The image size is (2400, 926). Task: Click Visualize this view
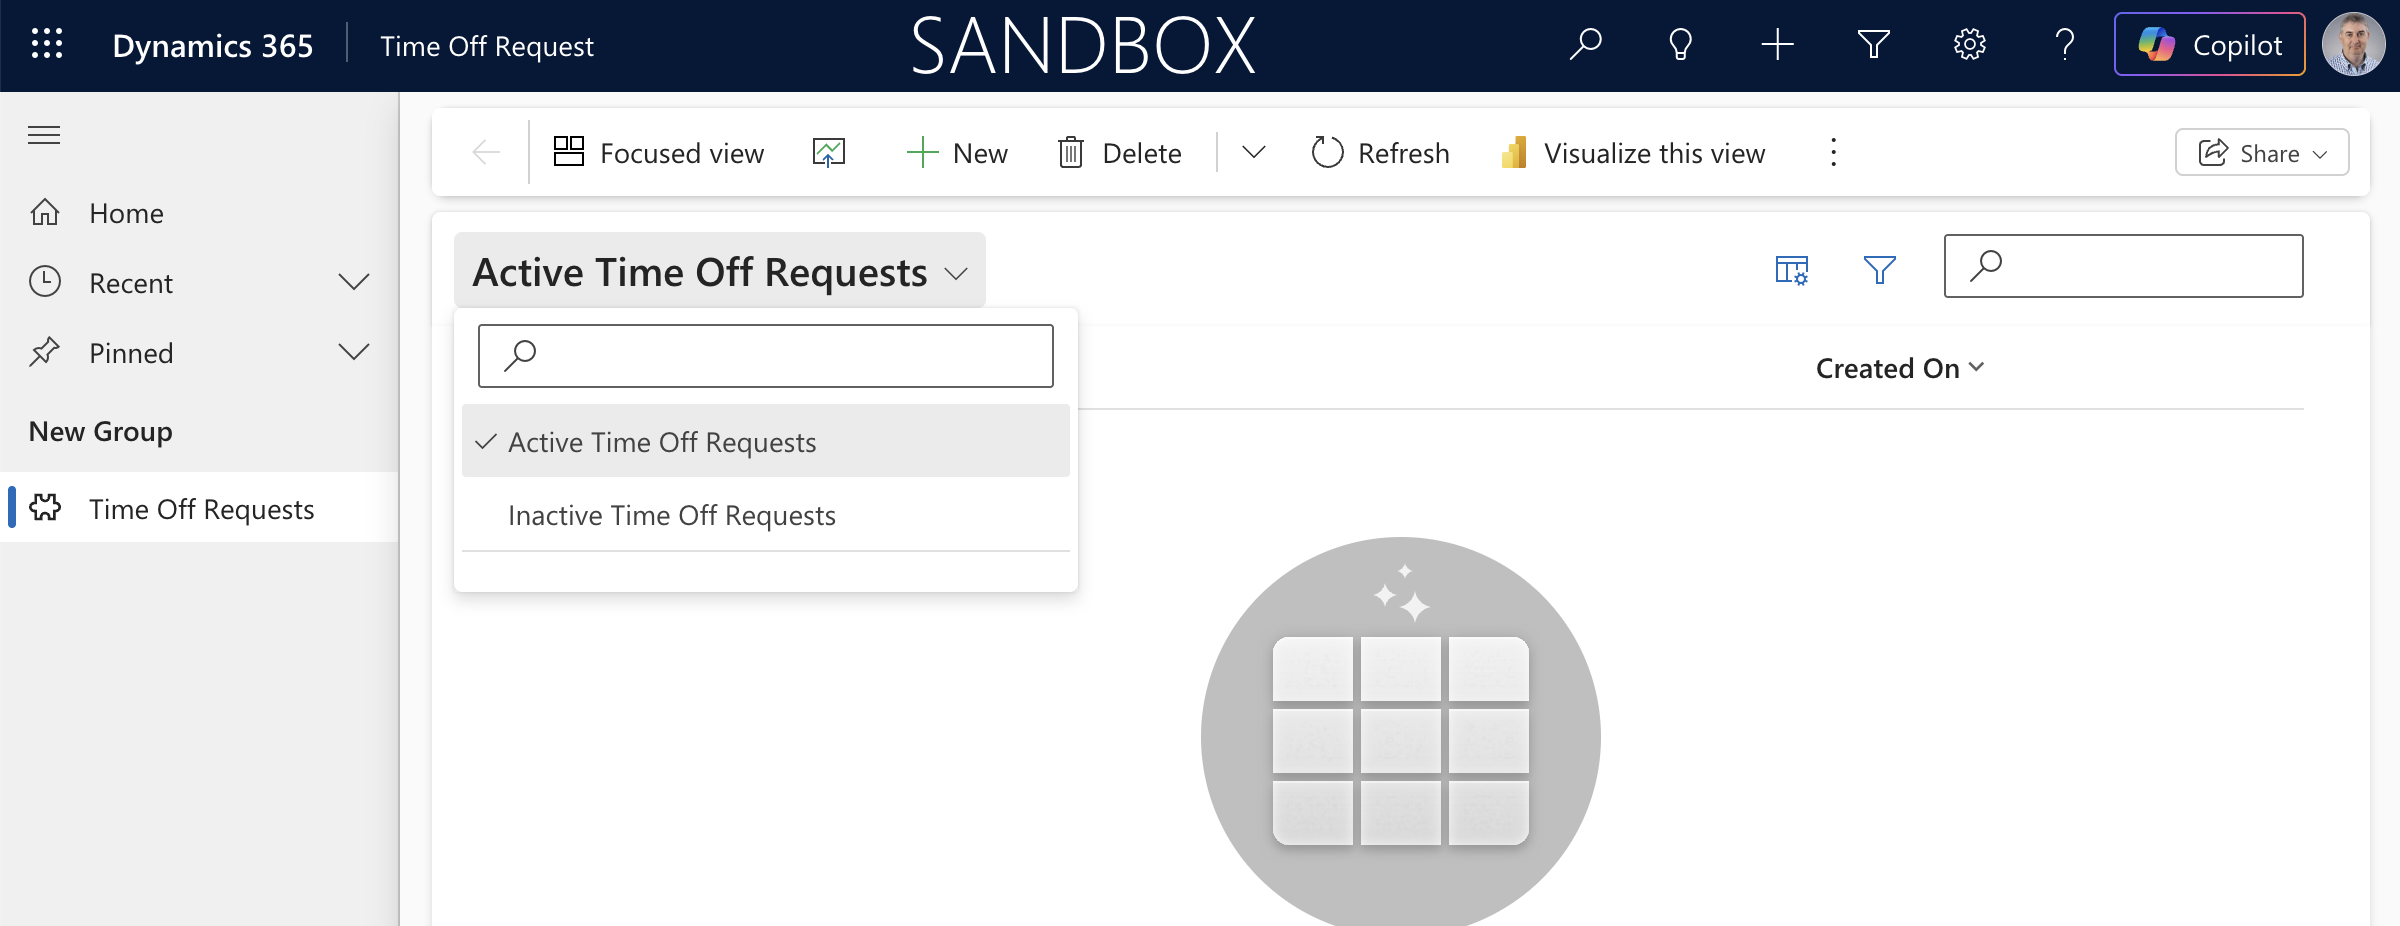point(1634,153)
